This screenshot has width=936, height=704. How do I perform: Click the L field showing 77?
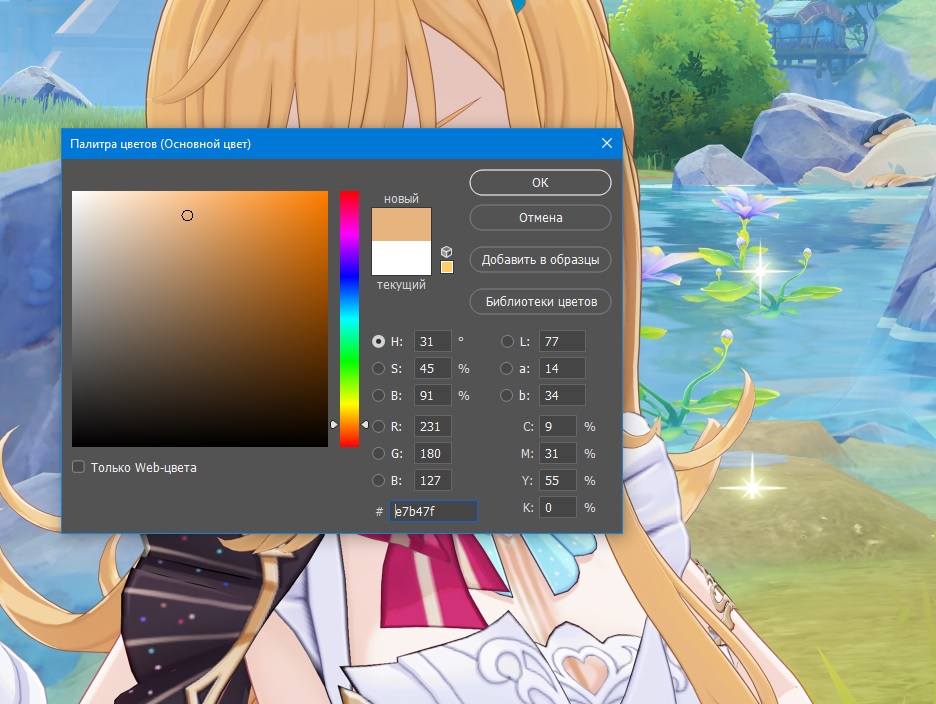tap(562, 342)
